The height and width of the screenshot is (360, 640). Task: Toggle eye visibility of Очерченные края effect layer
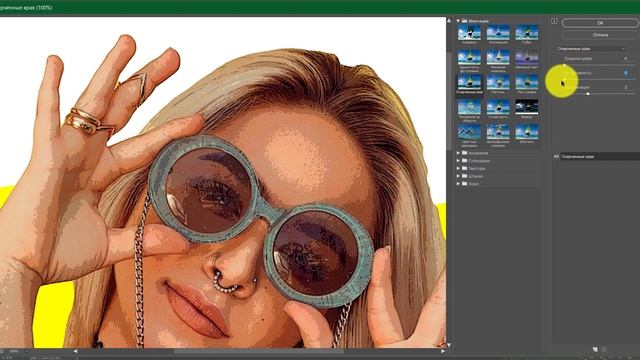coord(556,157)
